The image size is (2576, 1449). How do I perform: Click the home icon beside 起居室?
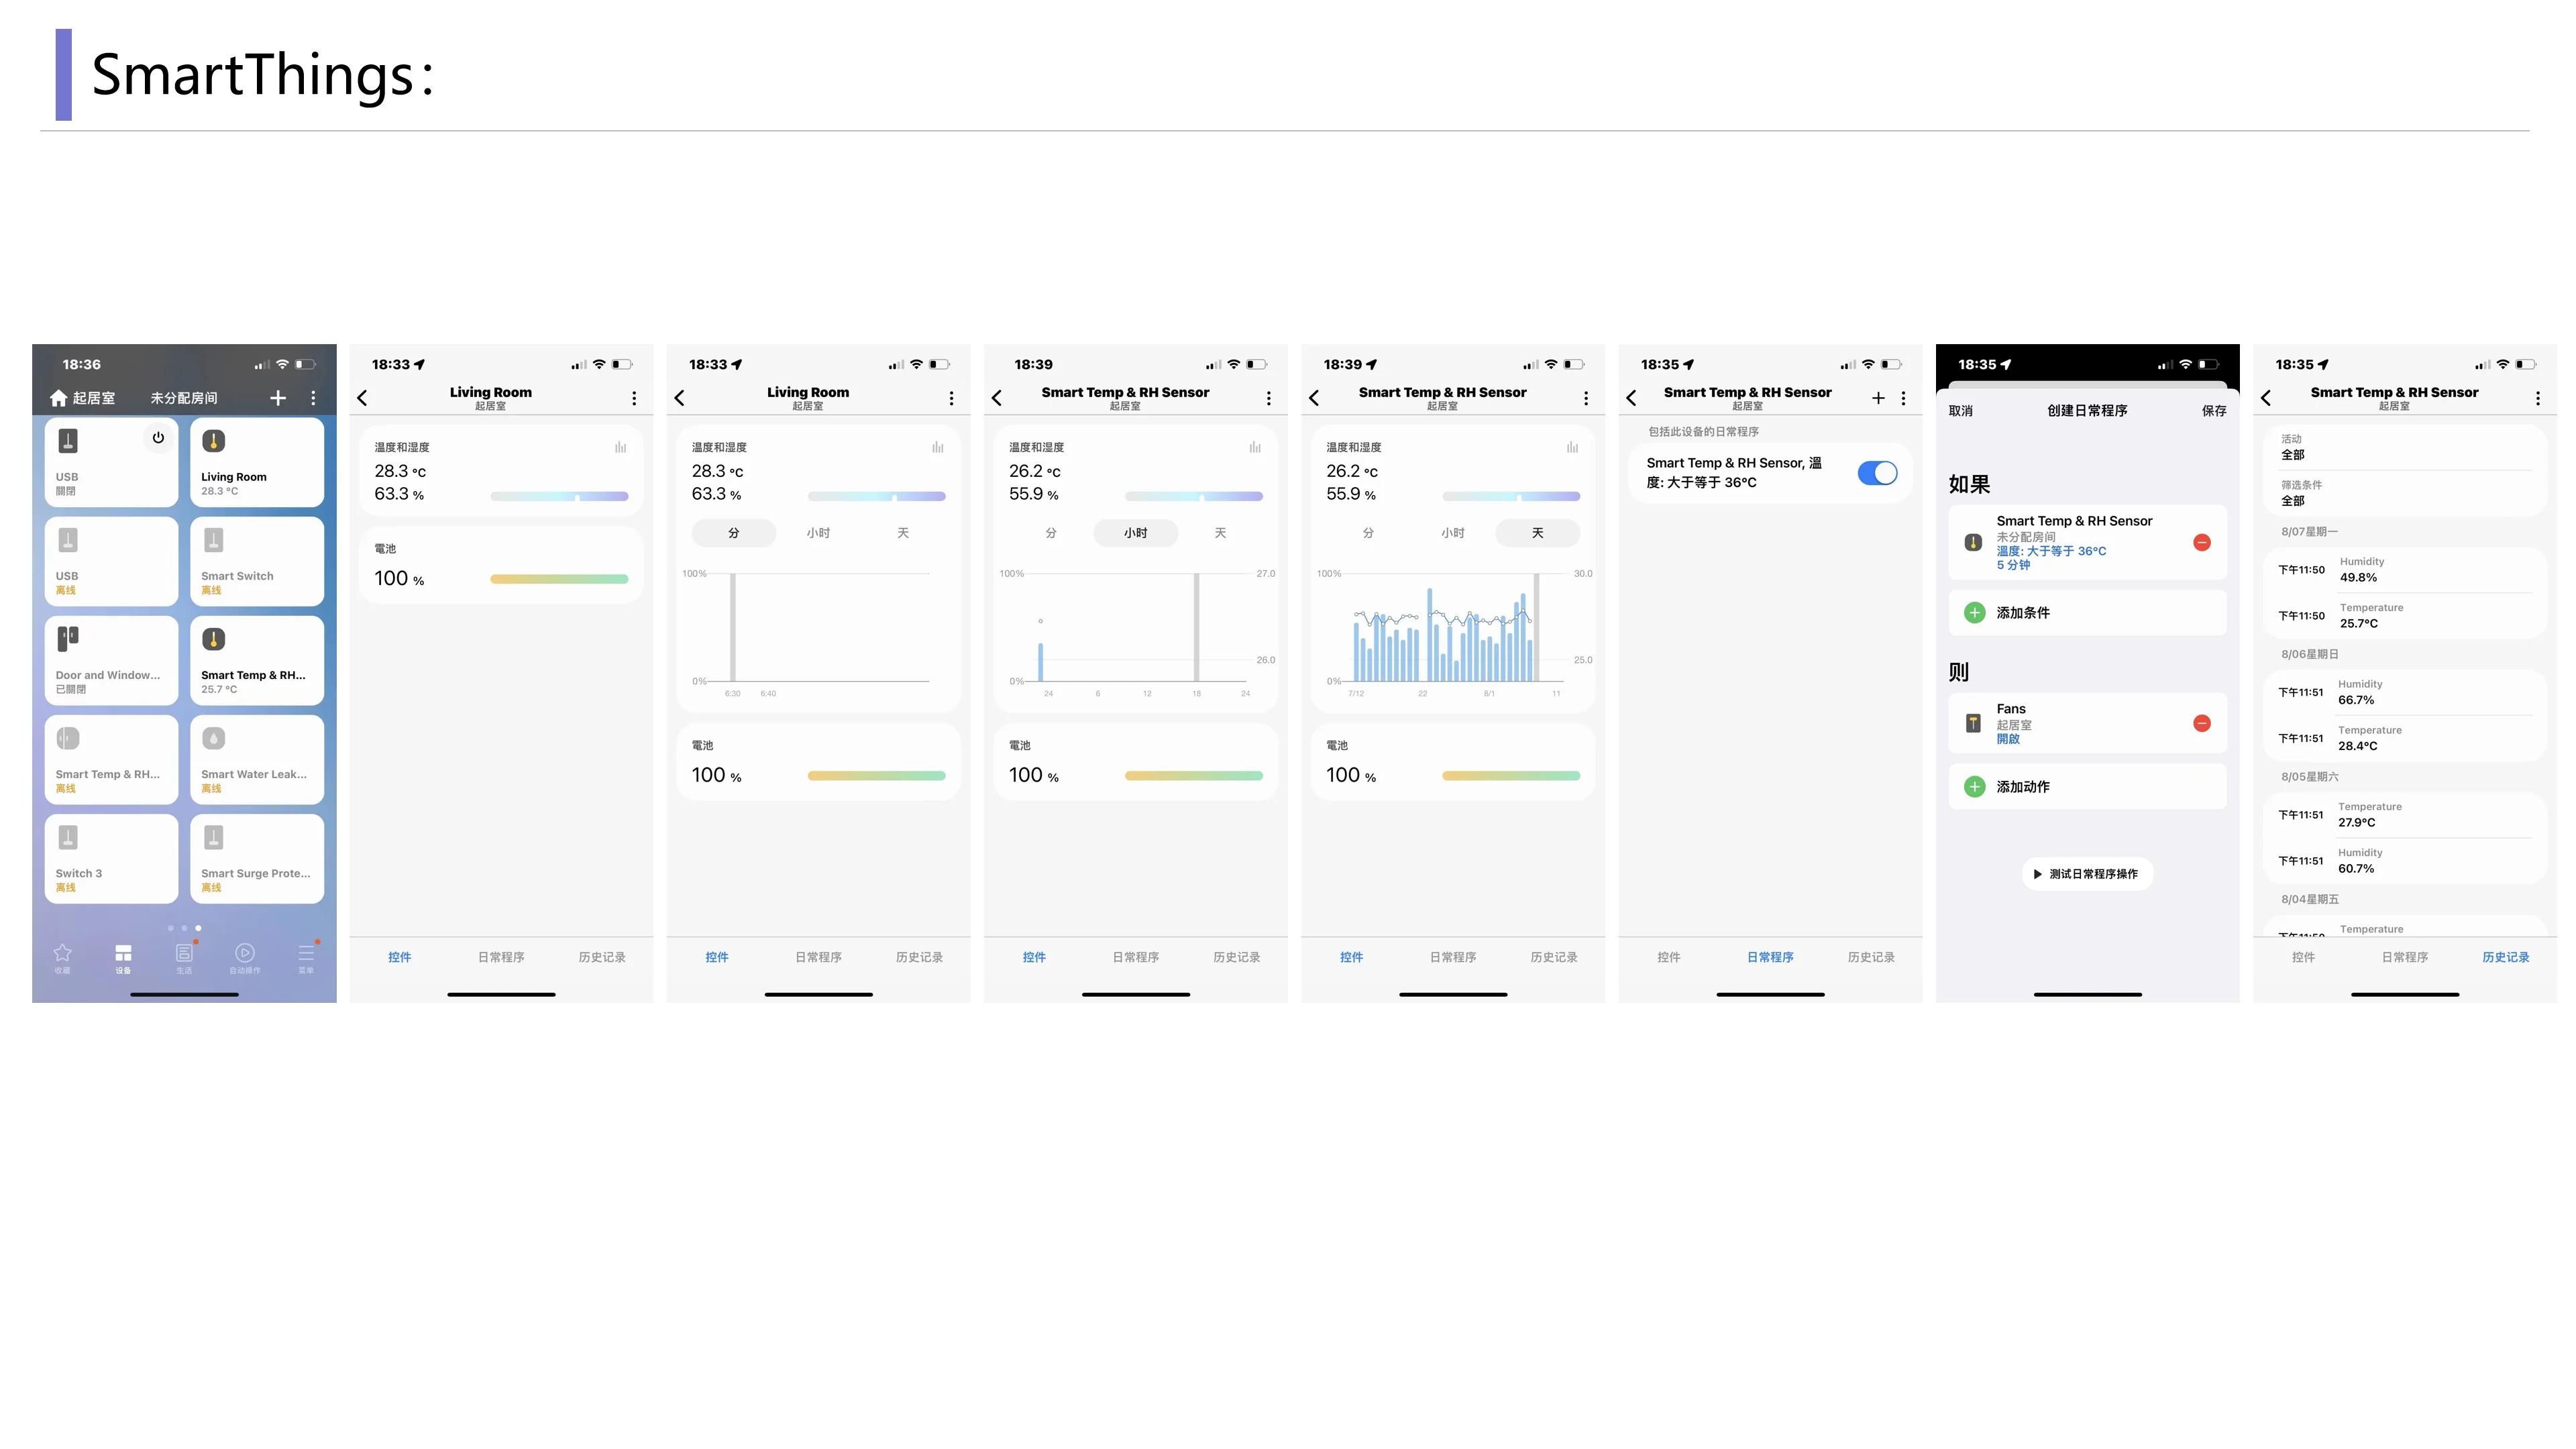[58, 398]
